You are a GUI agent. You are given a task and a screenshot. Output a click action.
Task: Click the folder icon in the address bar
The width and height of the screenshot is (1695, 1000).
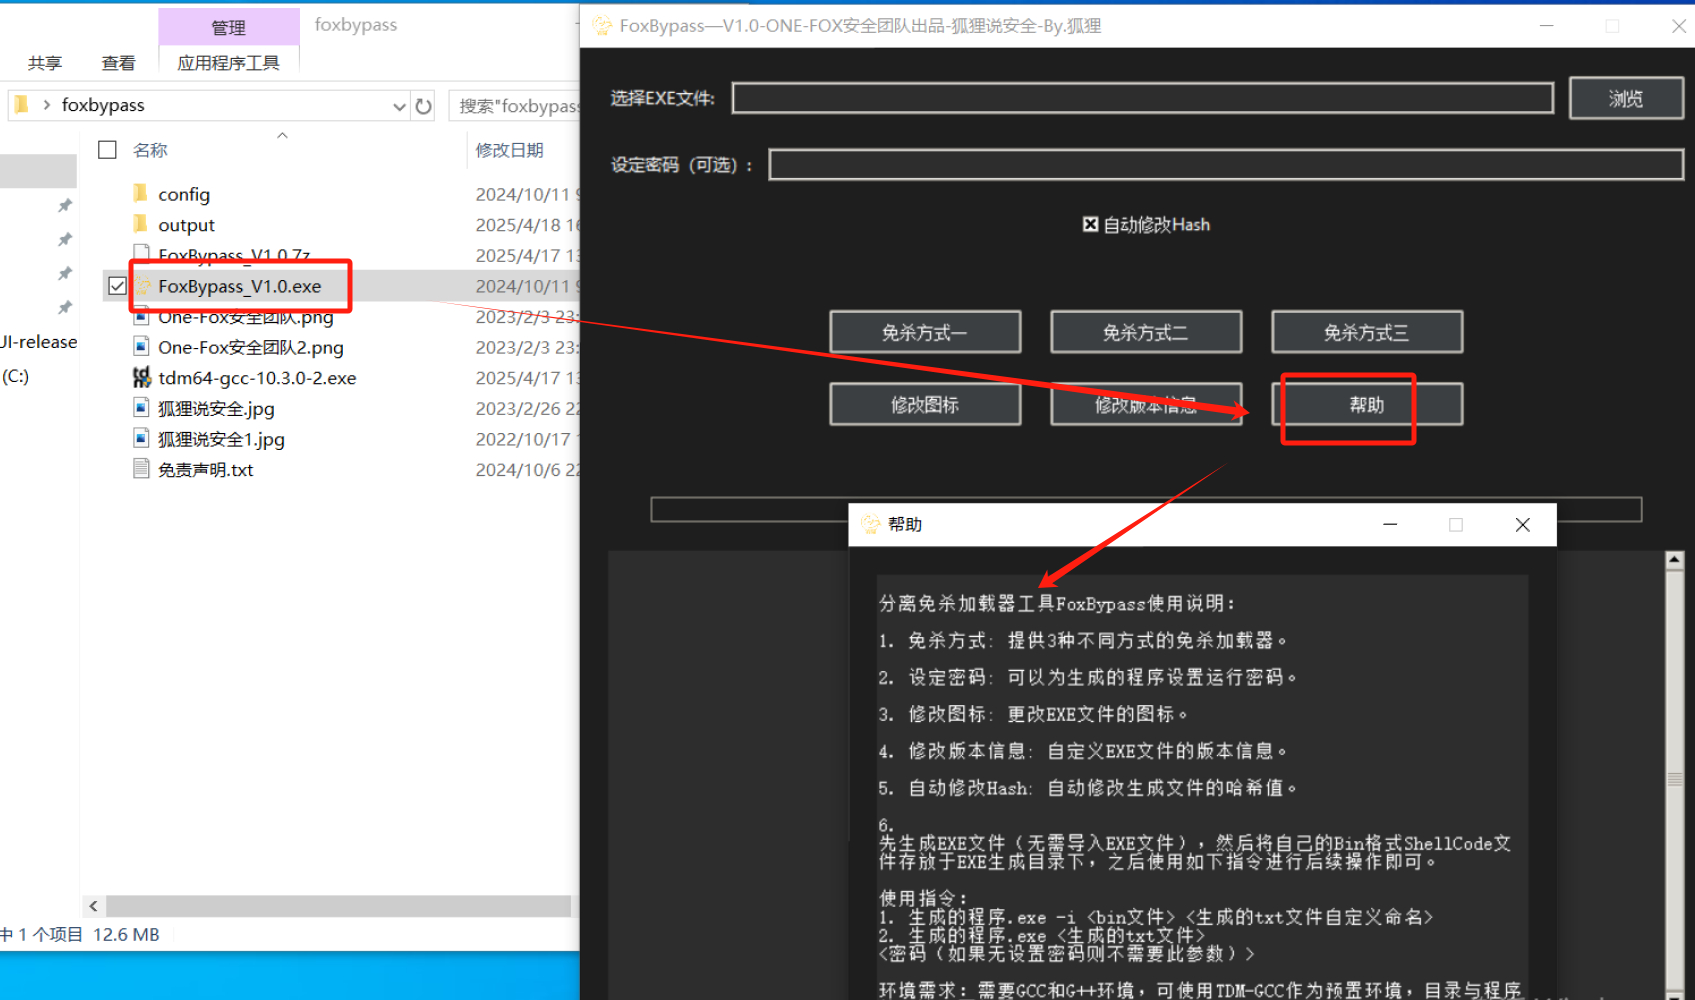point(22,104)
